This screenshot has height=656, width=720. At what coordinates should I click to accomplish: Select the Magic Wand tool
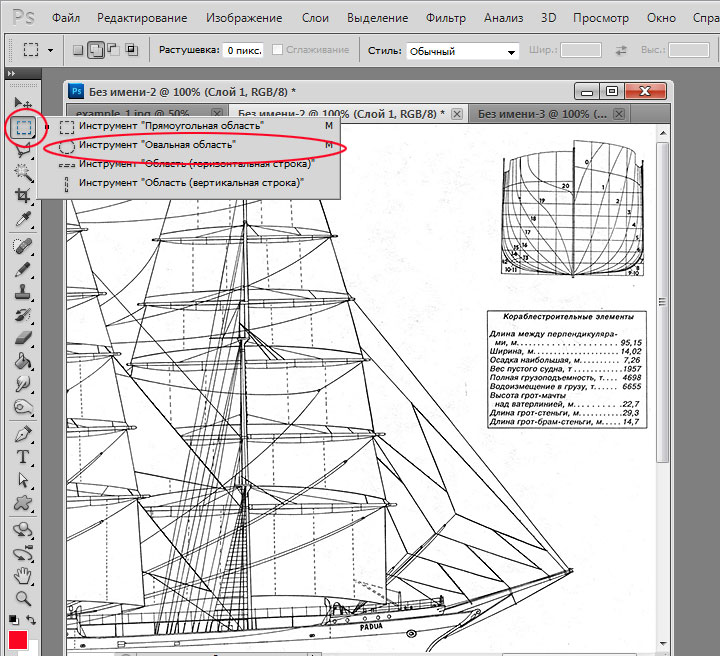[23, 173]
